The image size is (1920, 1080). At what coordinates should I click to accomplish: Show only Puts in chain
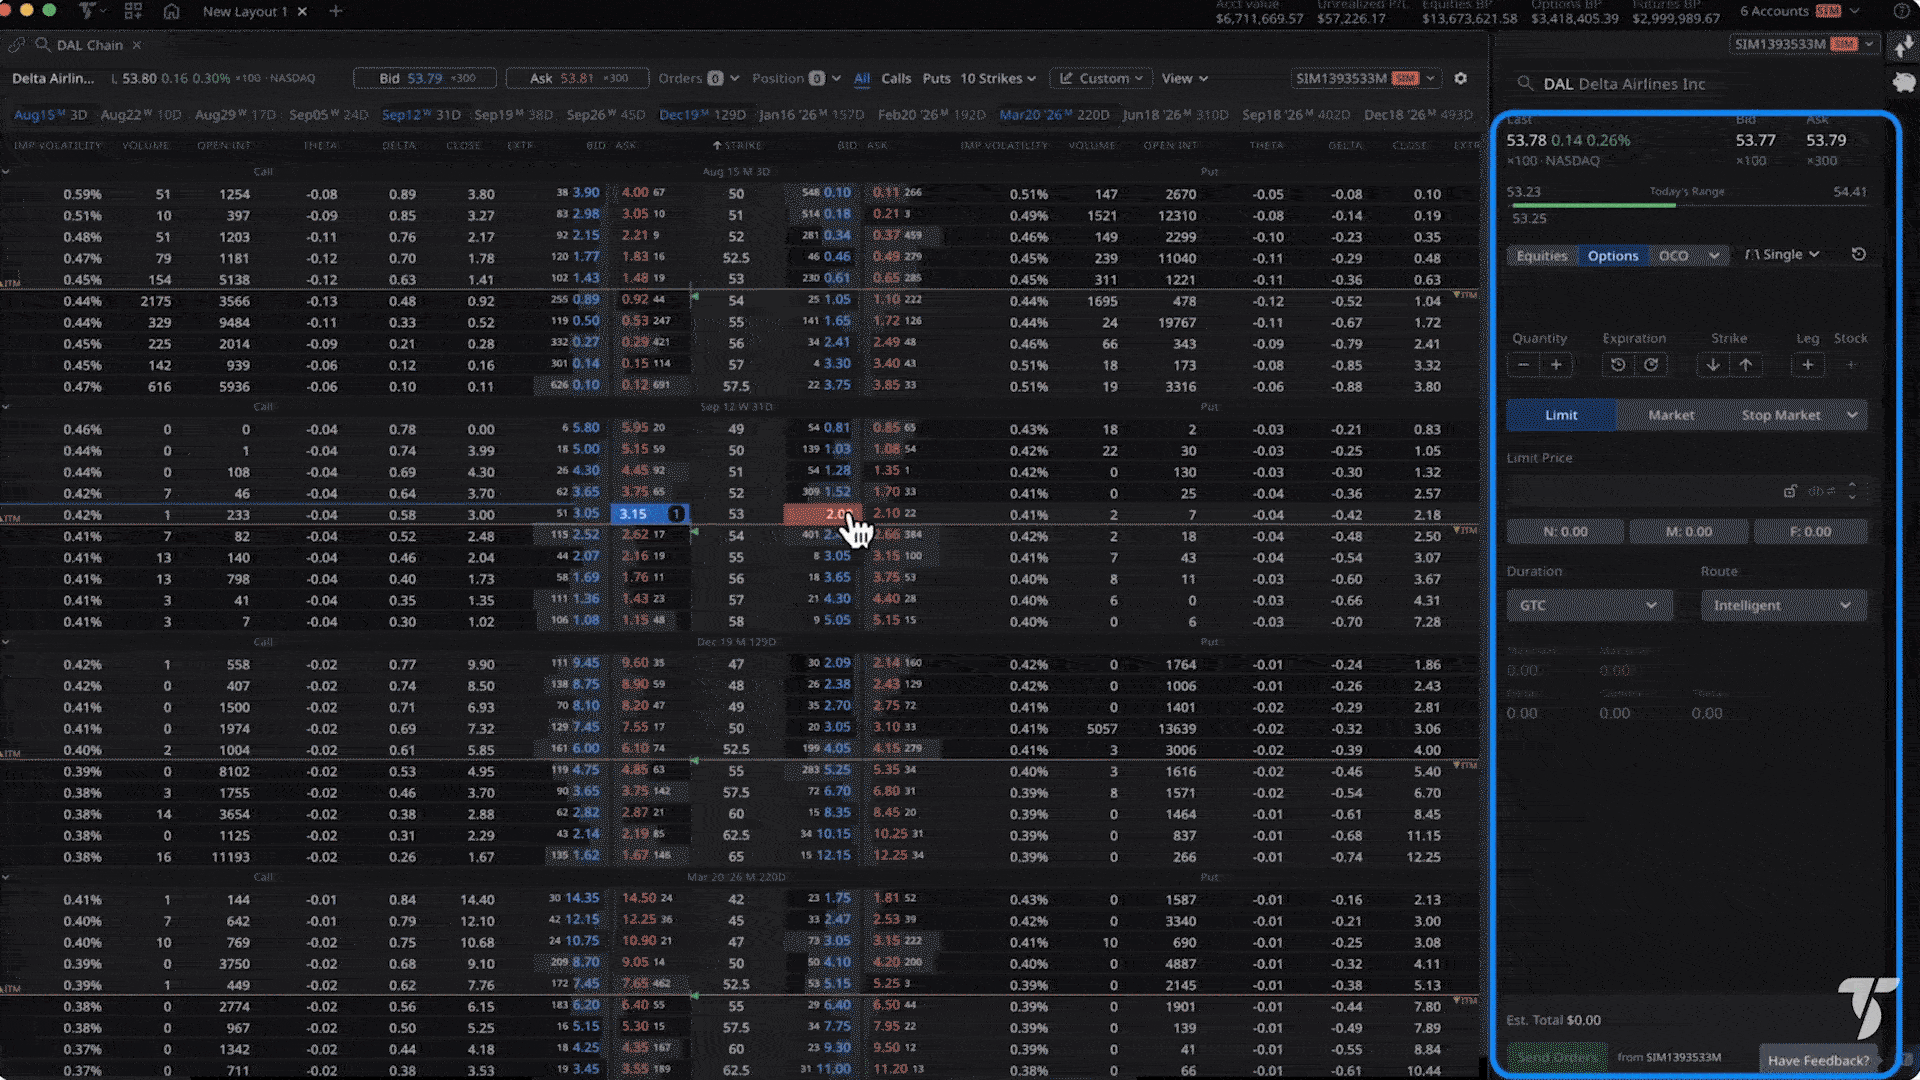(x=936, y=78)
